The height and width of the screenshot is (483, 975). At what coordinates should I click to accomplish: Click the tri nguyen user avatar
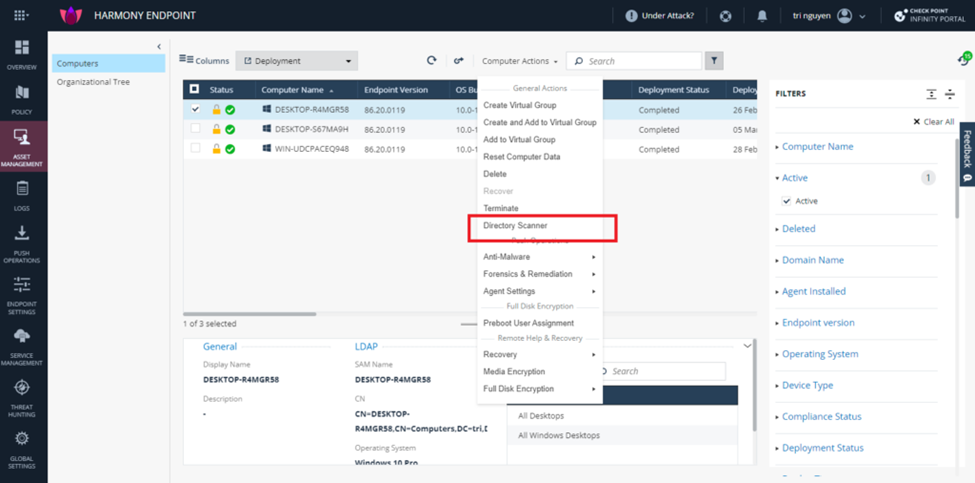(844, 16)
